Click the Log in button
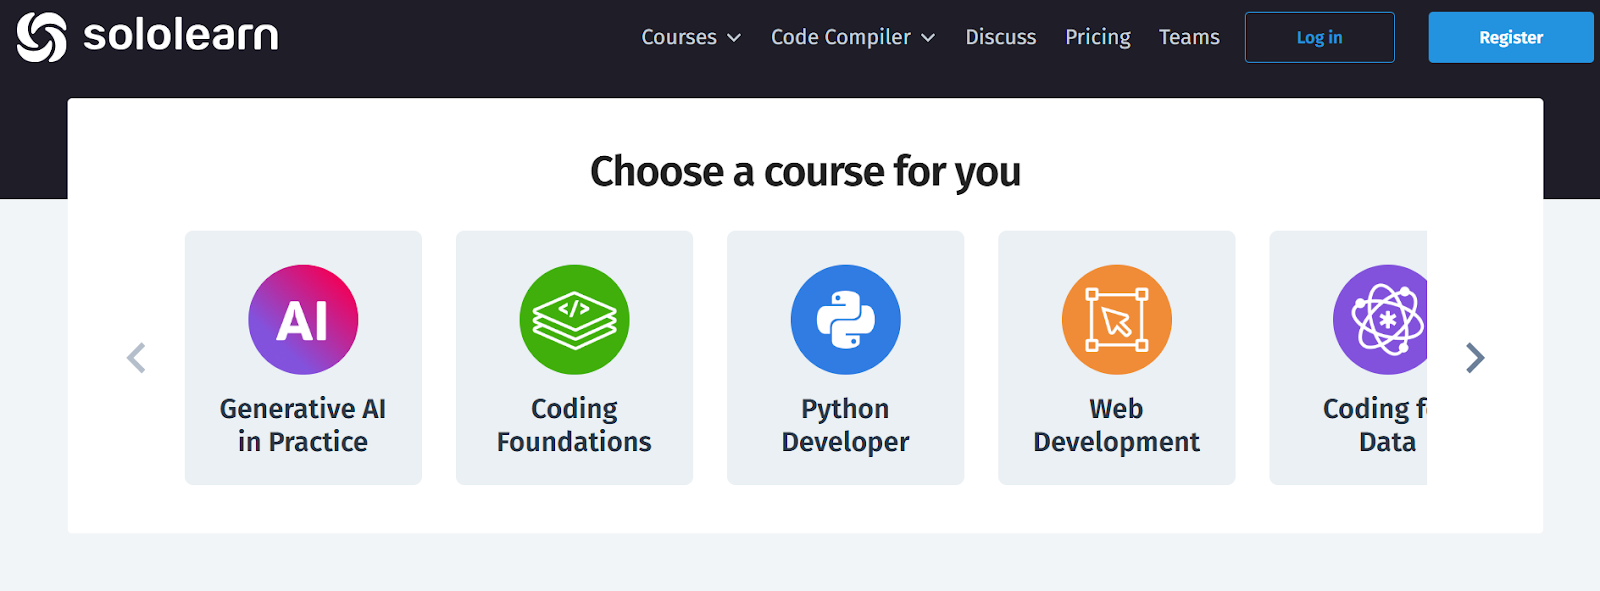This screenshot has width=1600, height=591. tap(1319, 37)
